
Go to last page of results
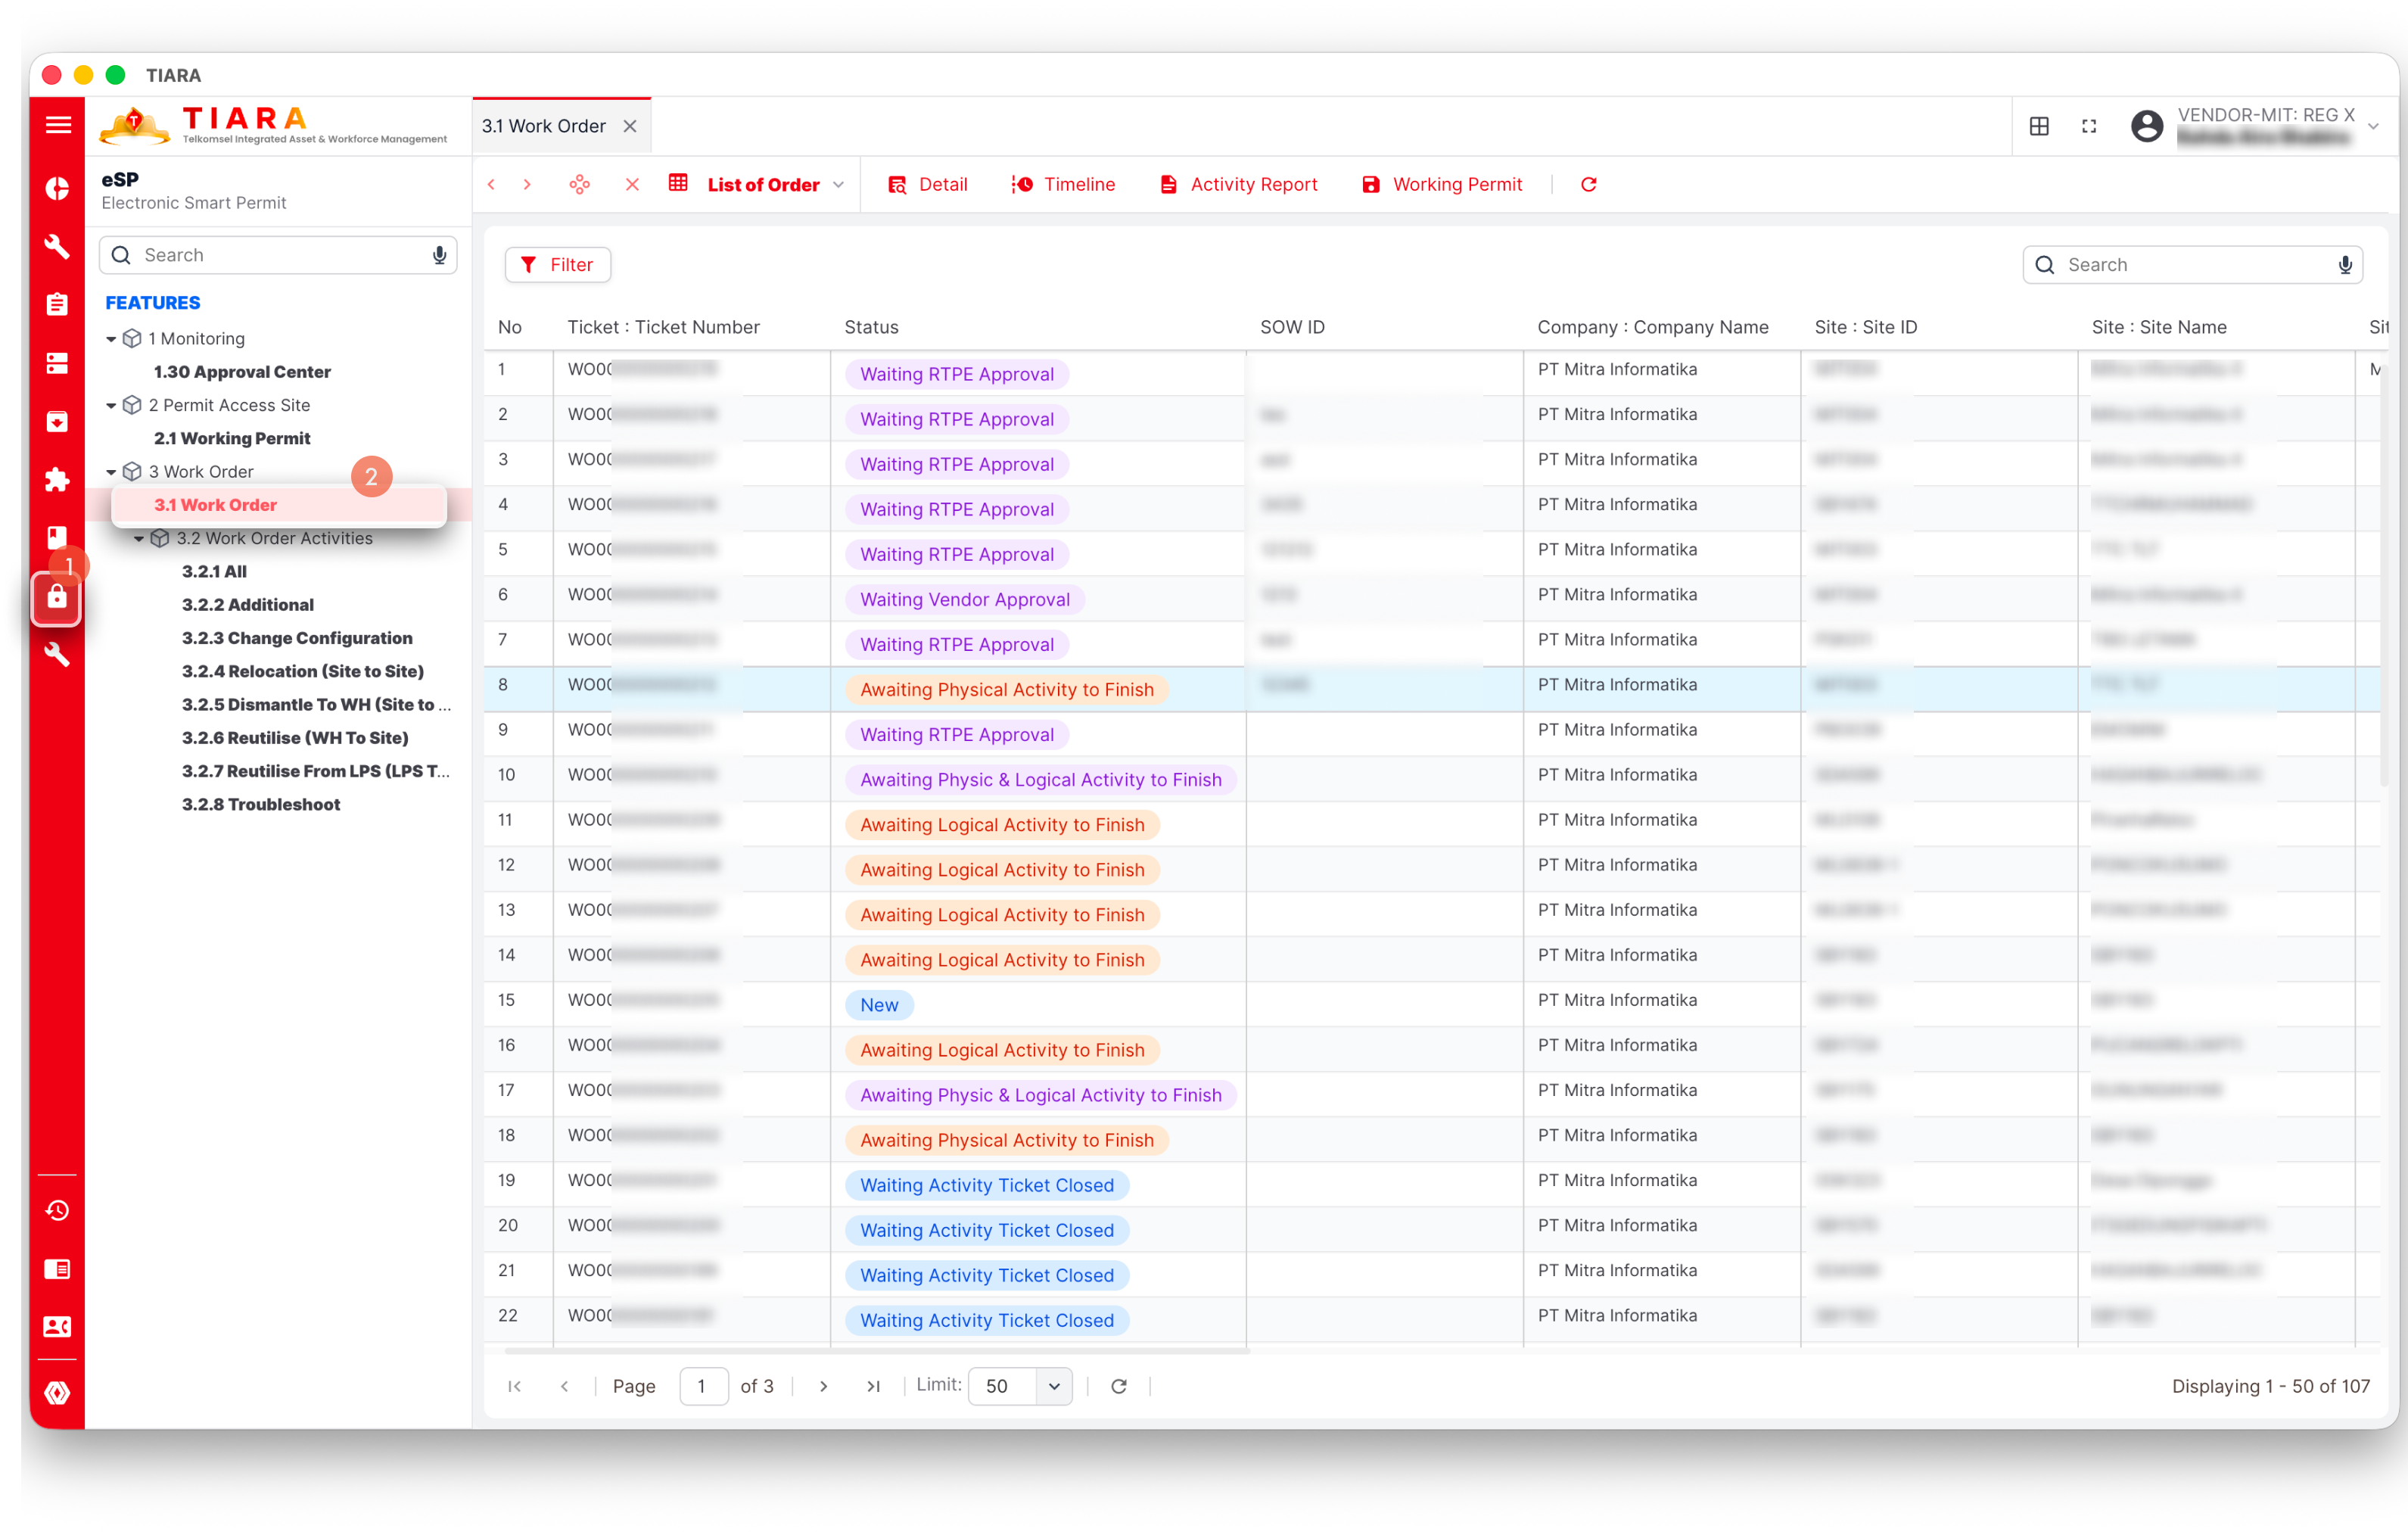point(873,1386)
